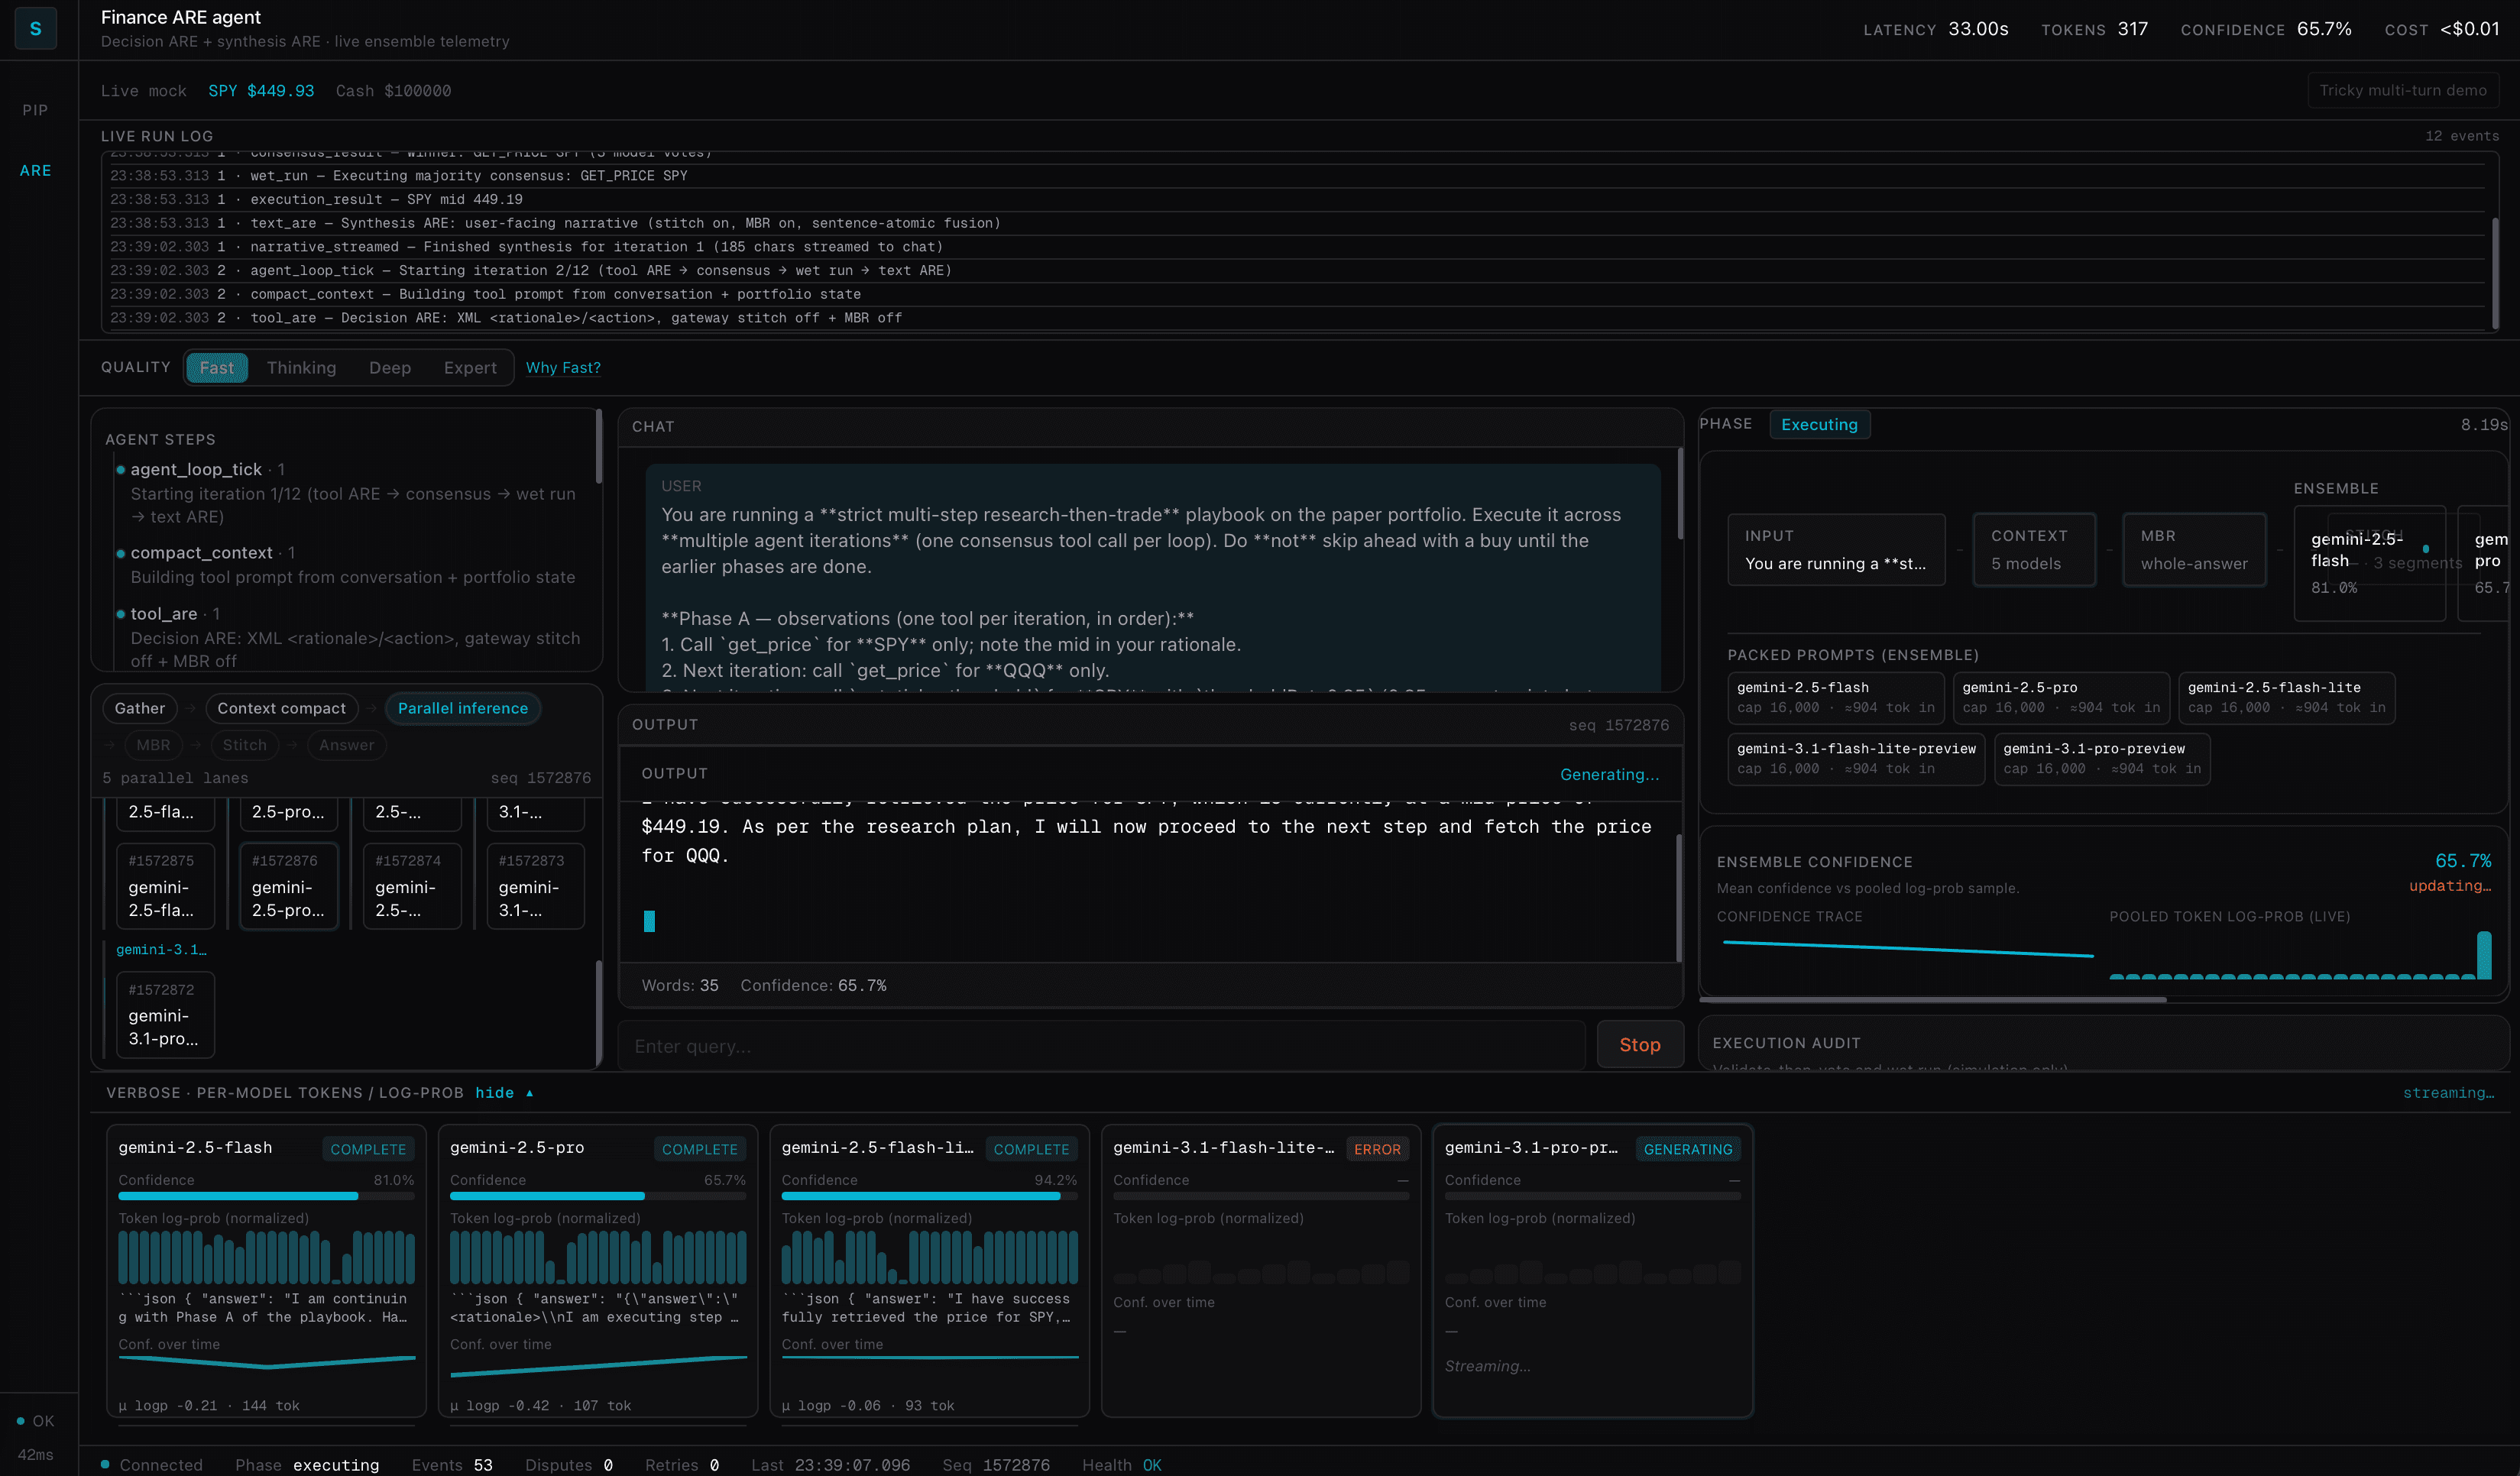Open the PIP sidebar section

(35, 110)
